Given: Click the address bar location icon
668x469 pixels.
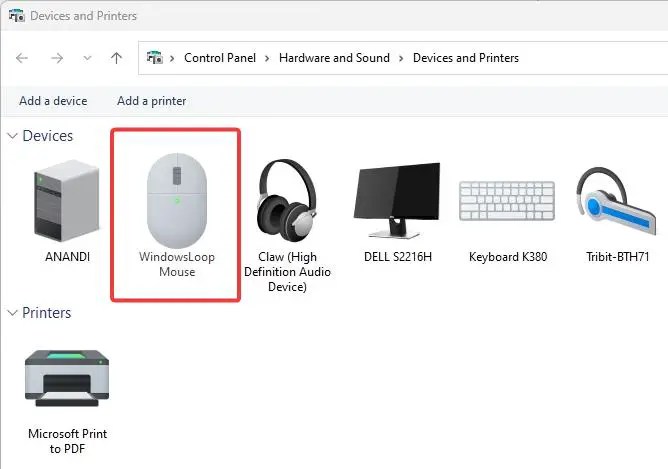Looking at the screenshot, I should (154, 58).
